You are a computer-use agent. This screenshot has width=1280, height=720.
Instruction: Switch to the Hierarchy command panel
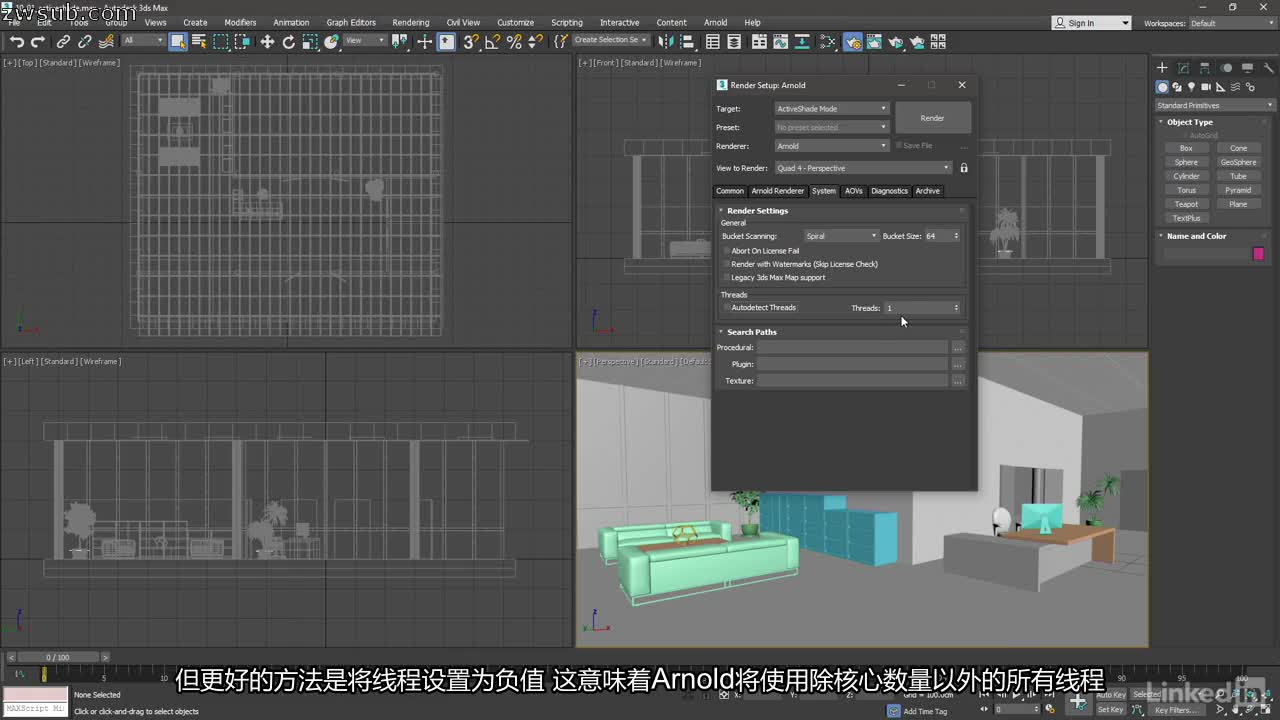pos(1204,68)
